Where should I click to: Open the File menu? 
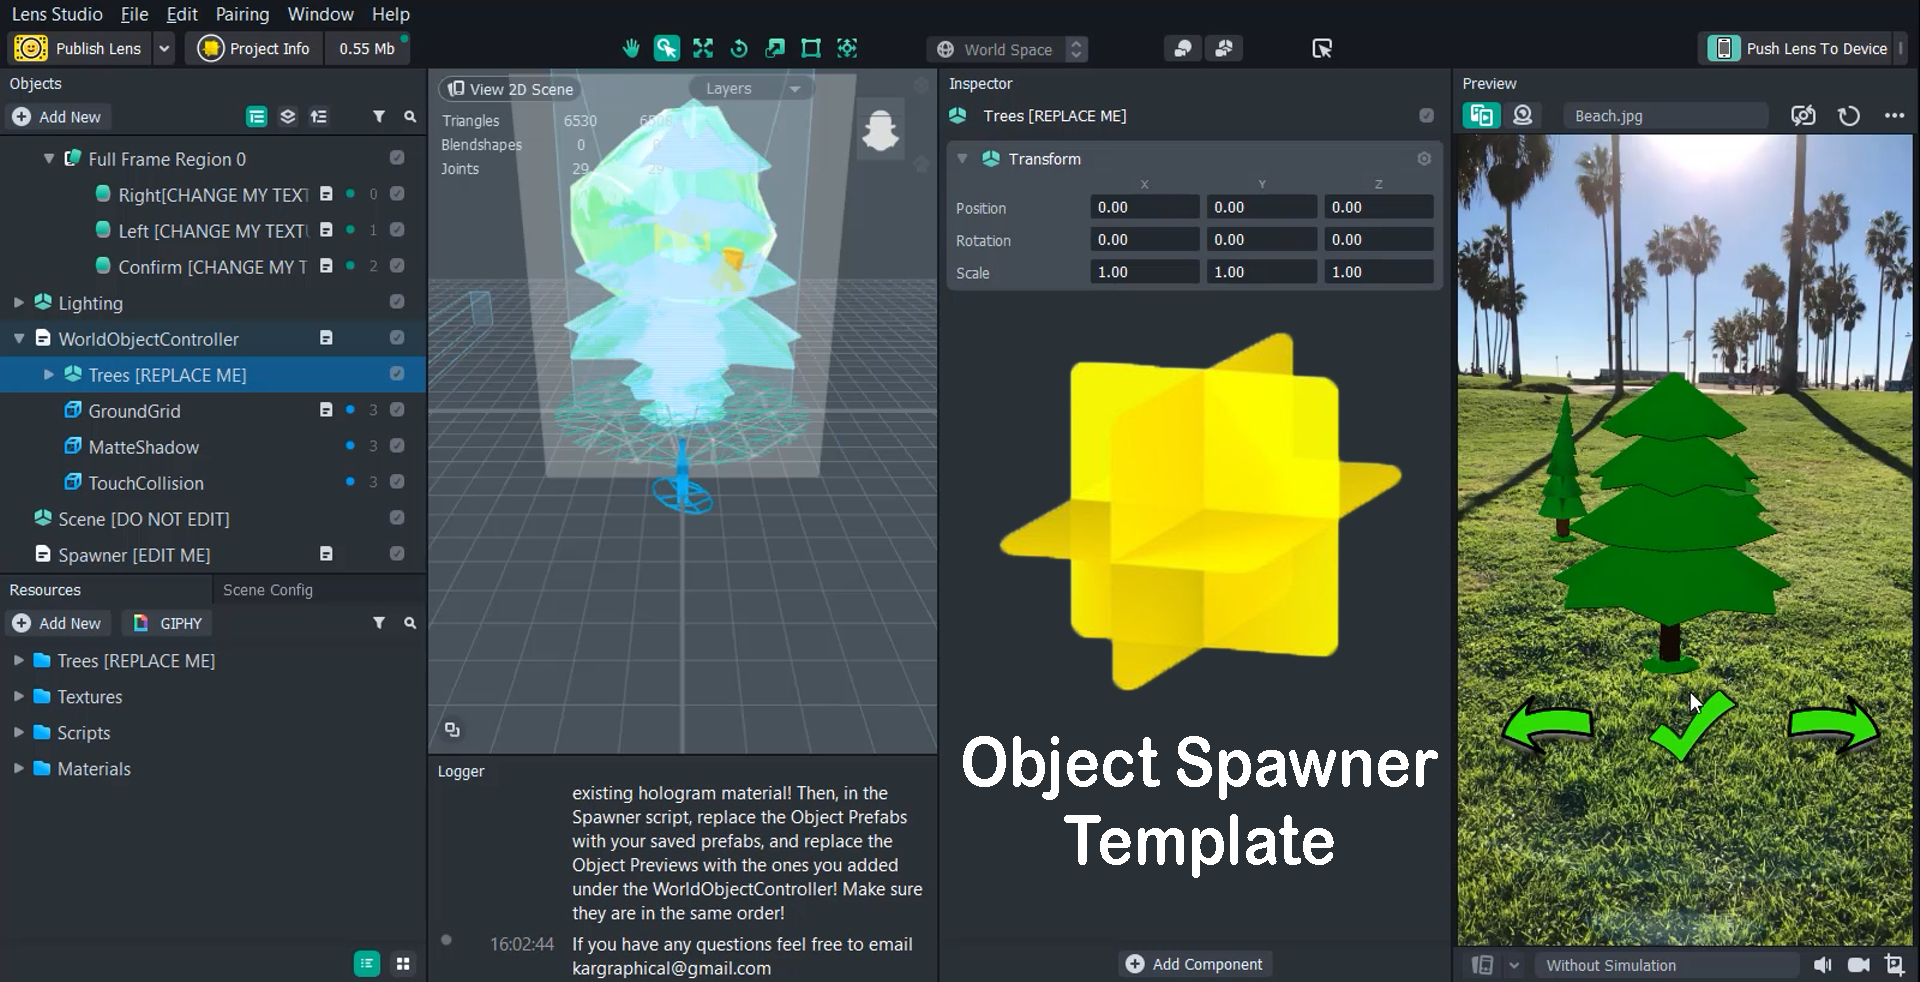click(x=134, y=14)
